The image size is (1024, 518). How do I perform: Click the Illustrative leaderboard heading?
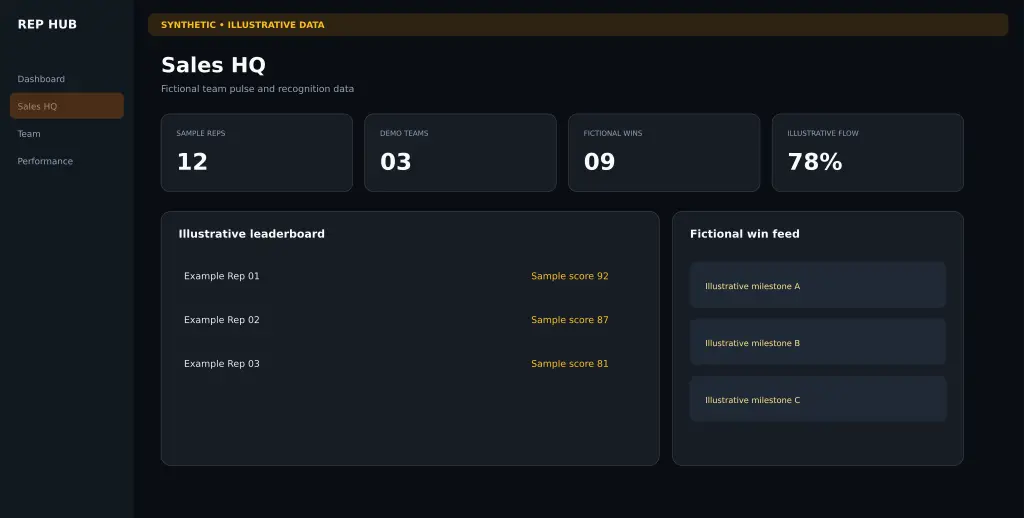(x=251, y=234)
